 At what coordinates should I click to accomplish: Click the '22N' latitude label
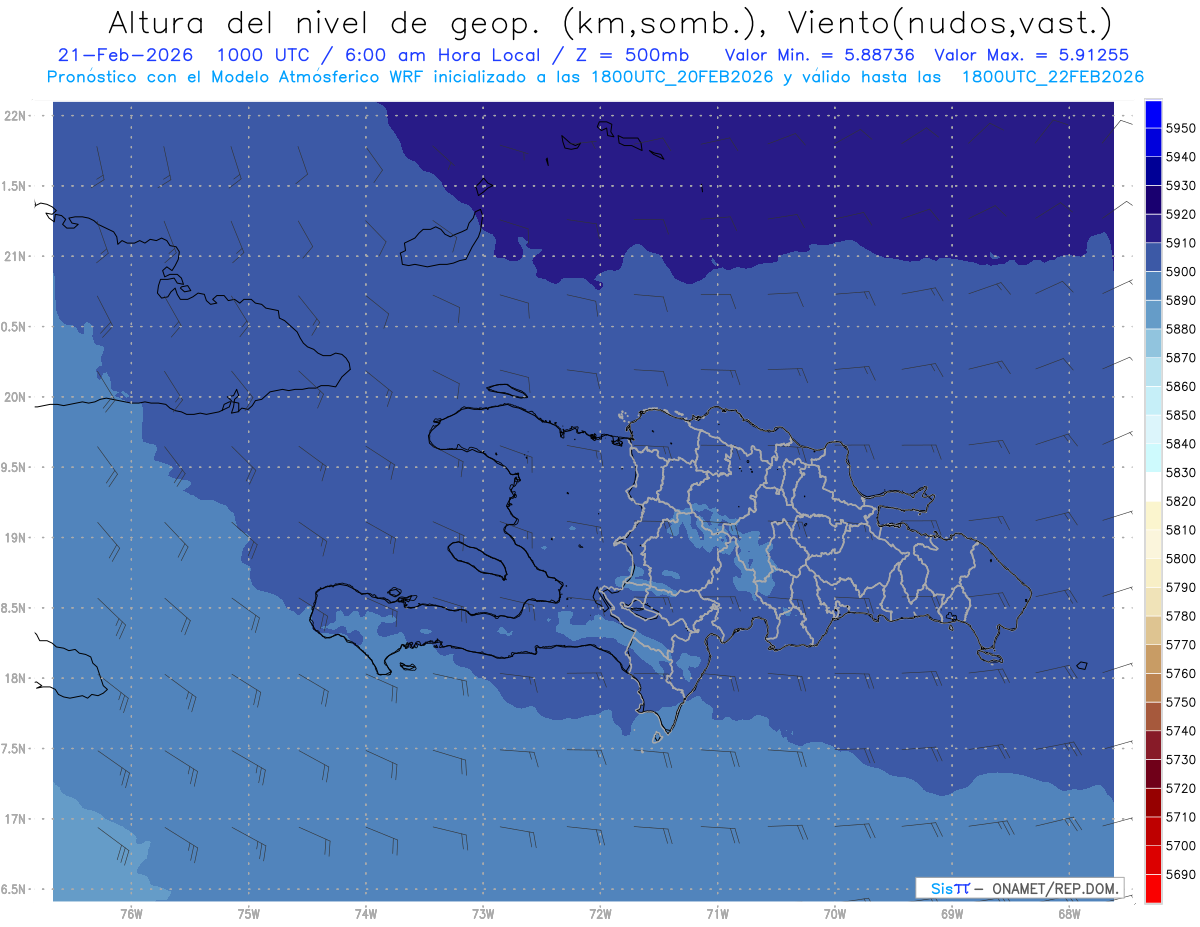pyautogui.click(x=15, y=116)
